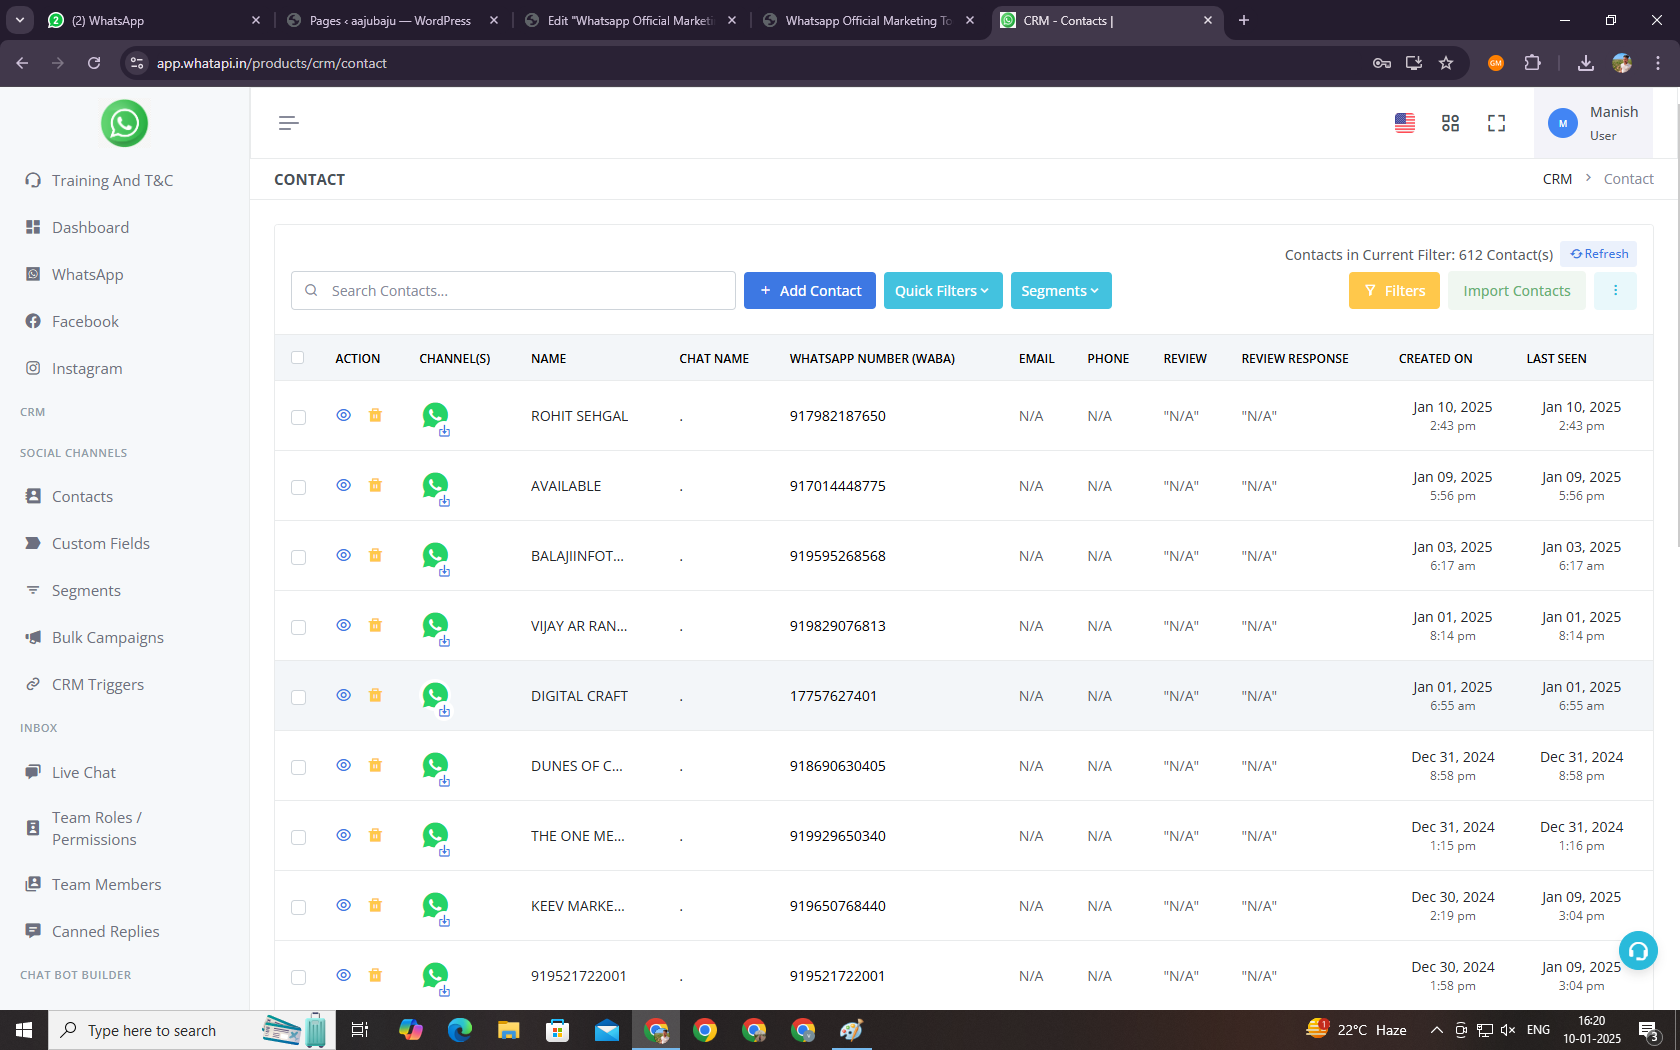Select THE ONE ME... row checkbox
Image resolution: width=1680 pixels, height=1050 pixels.
[298, 837]
